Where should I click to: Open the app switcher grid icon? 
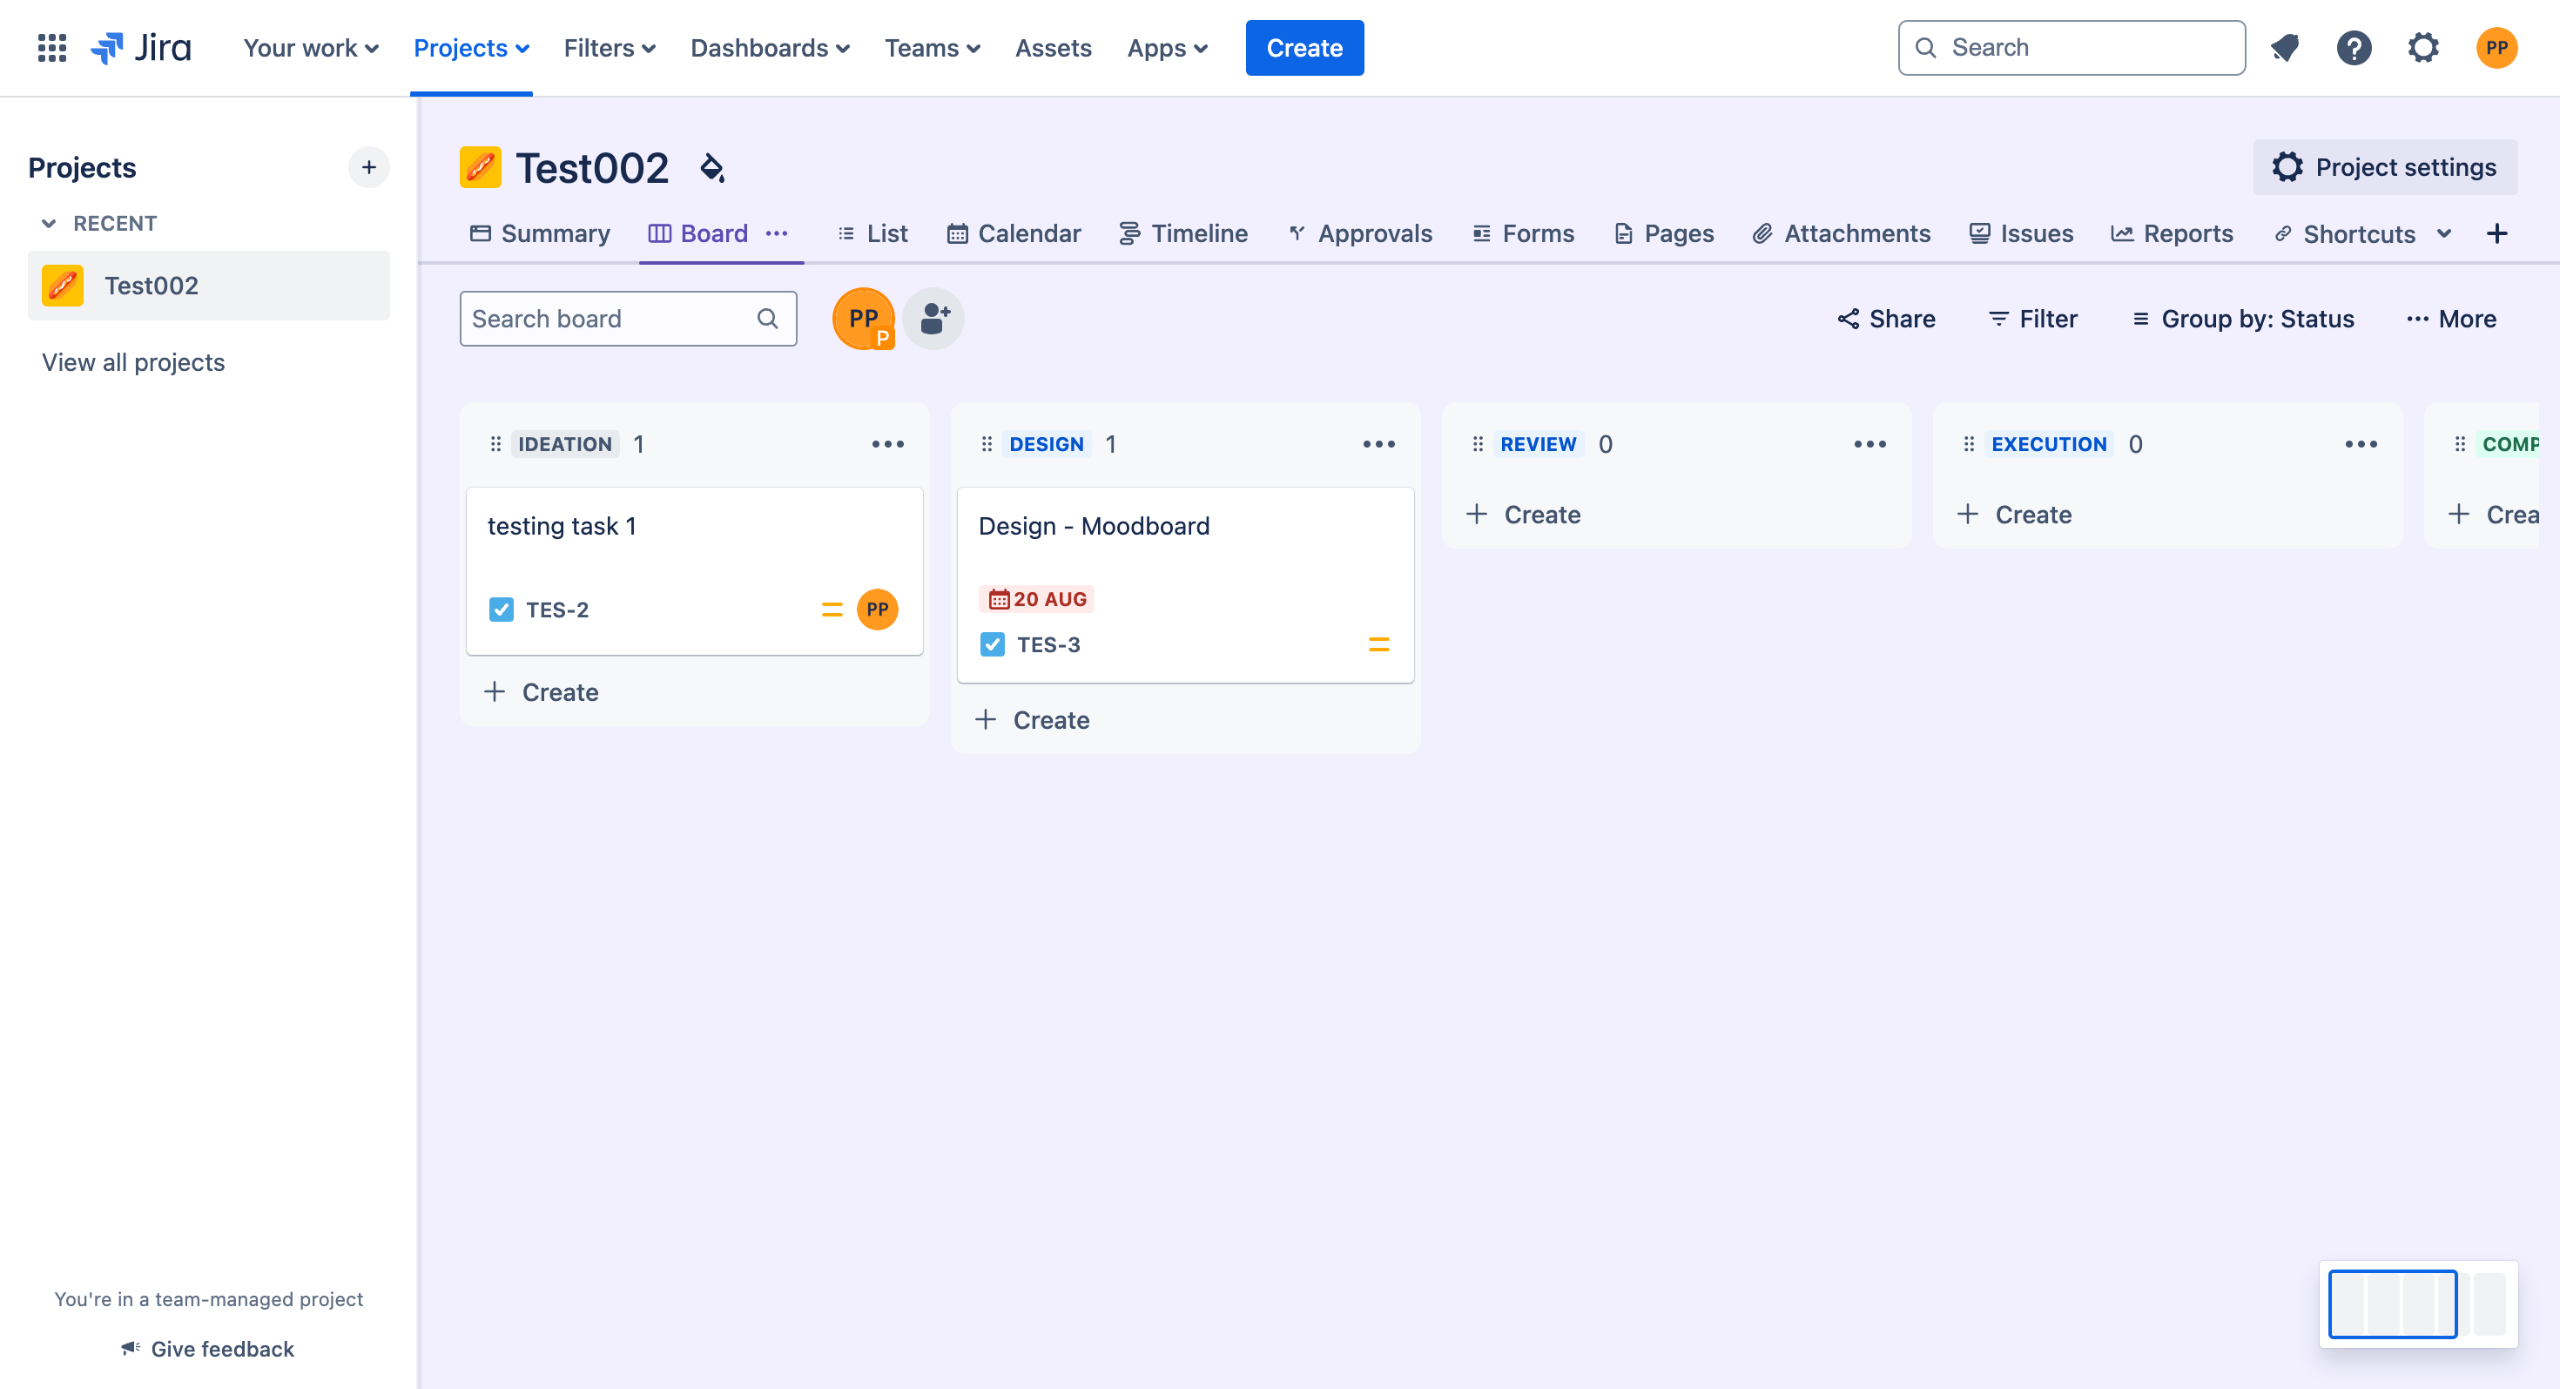point(51,47)
